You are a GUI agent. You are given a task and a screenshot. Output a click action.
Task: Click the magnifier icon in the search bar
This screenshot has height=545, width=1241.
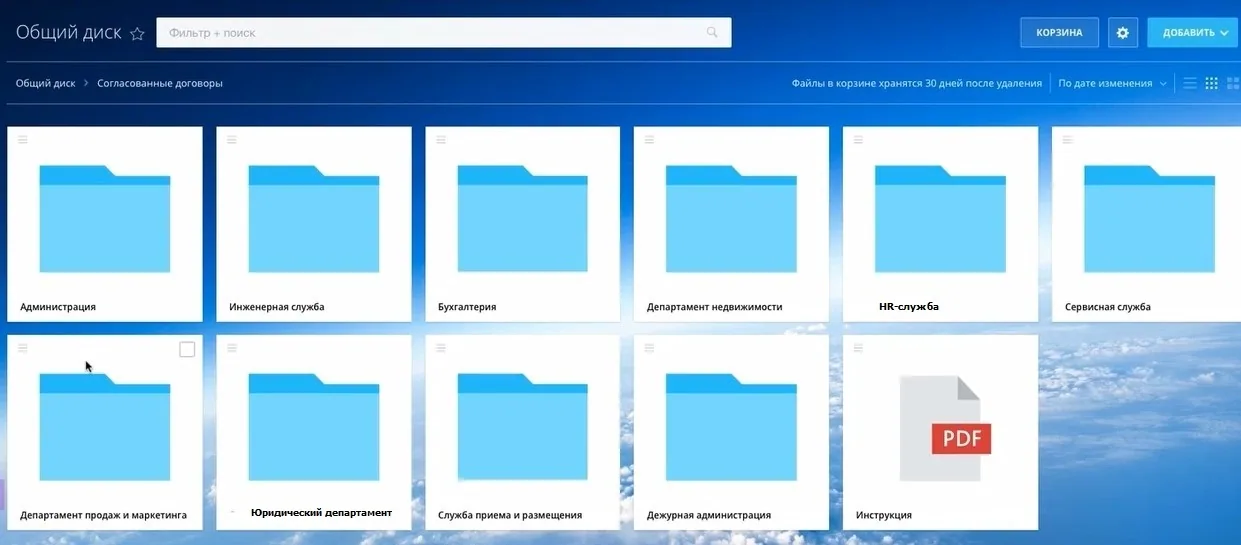click(712, 33)
